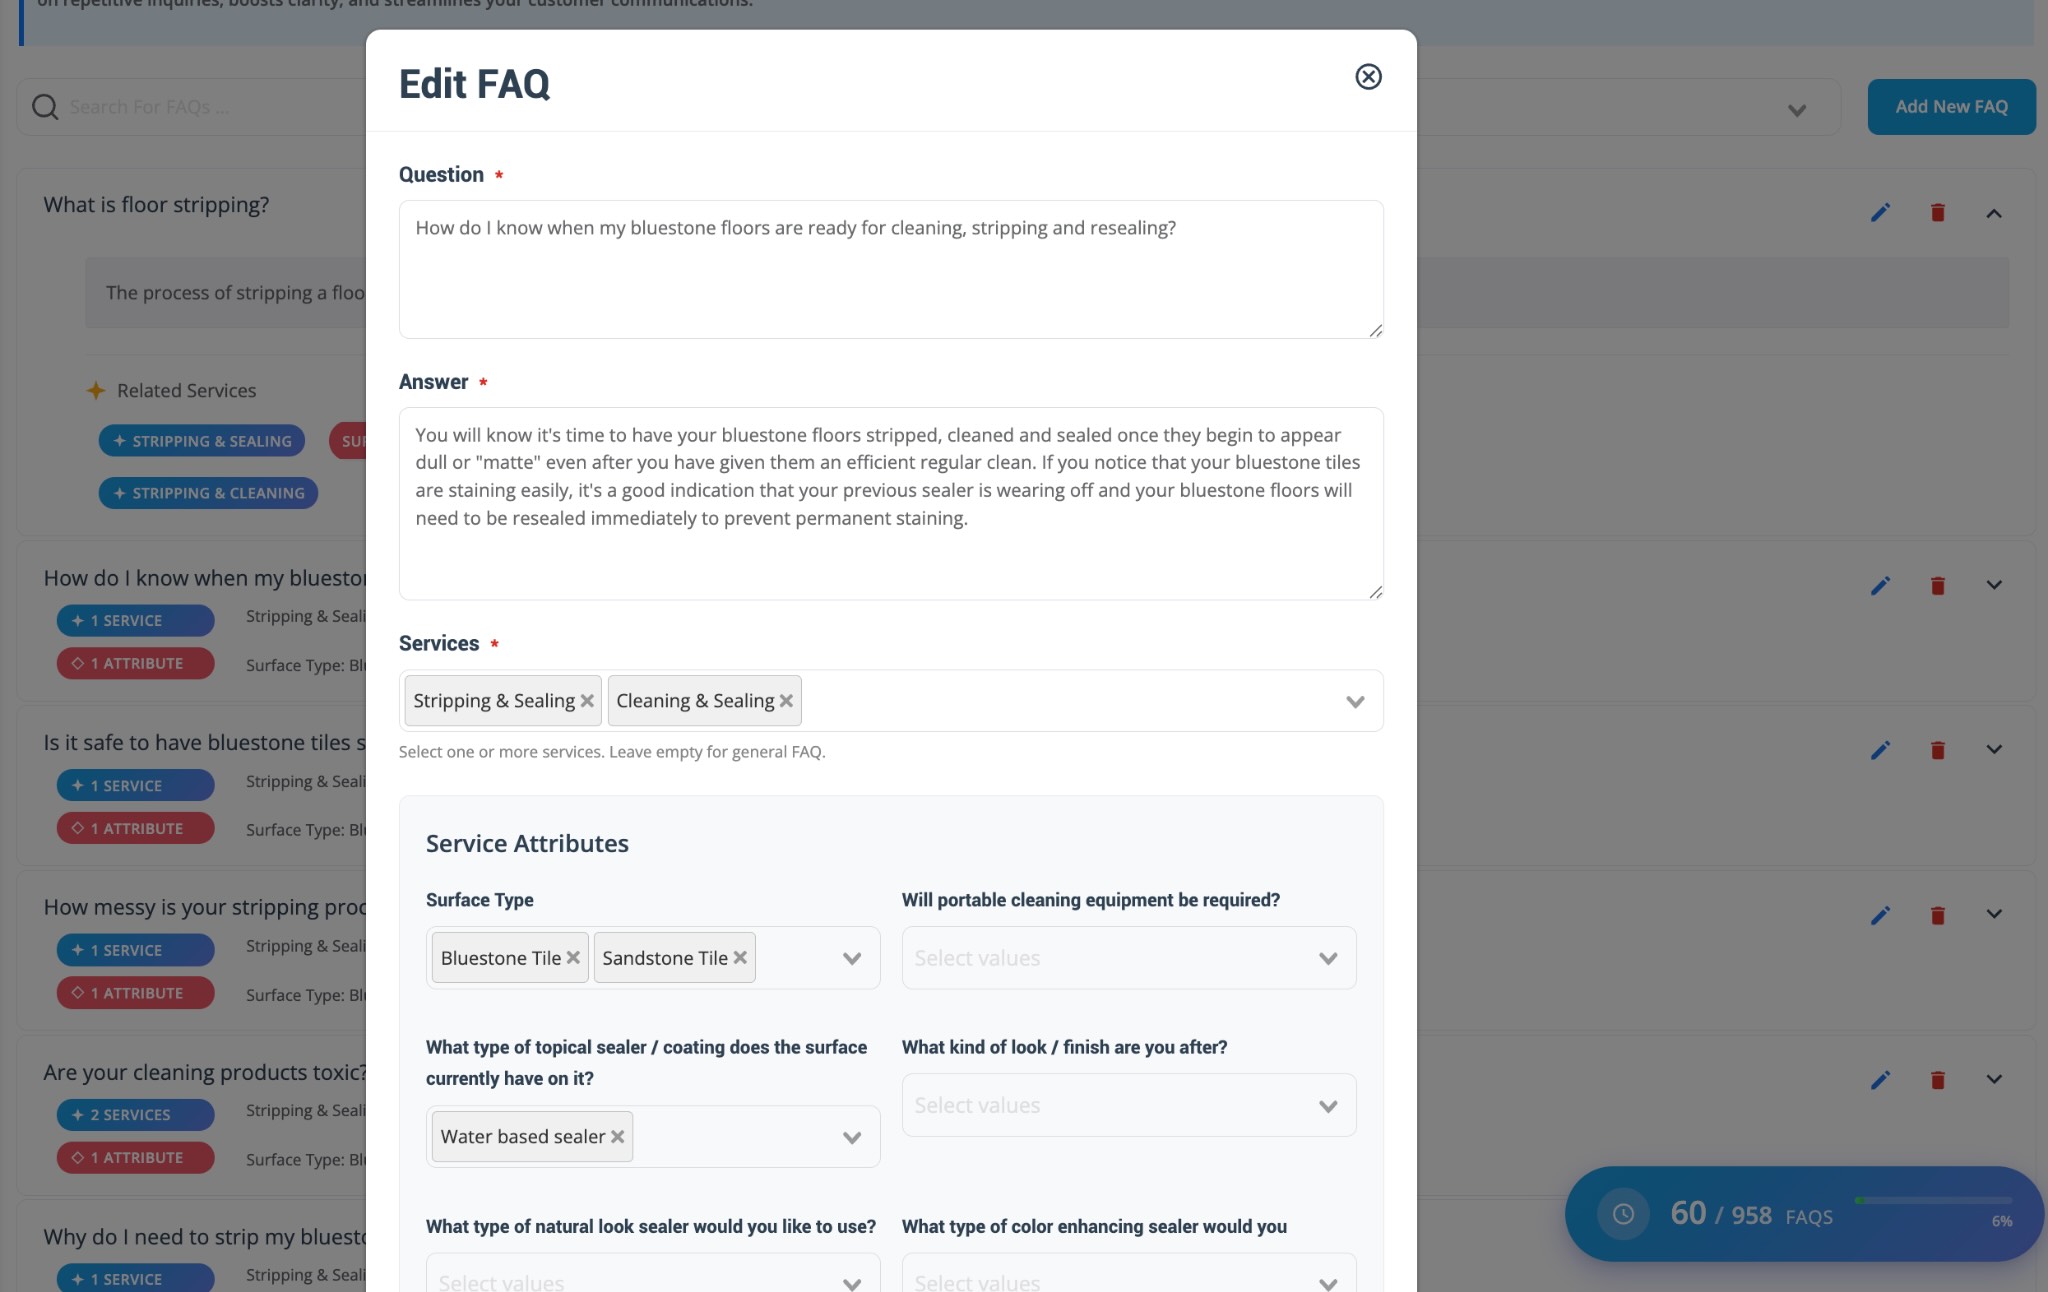
Task: Click the search magnifier icon
Action: (44, 106)
